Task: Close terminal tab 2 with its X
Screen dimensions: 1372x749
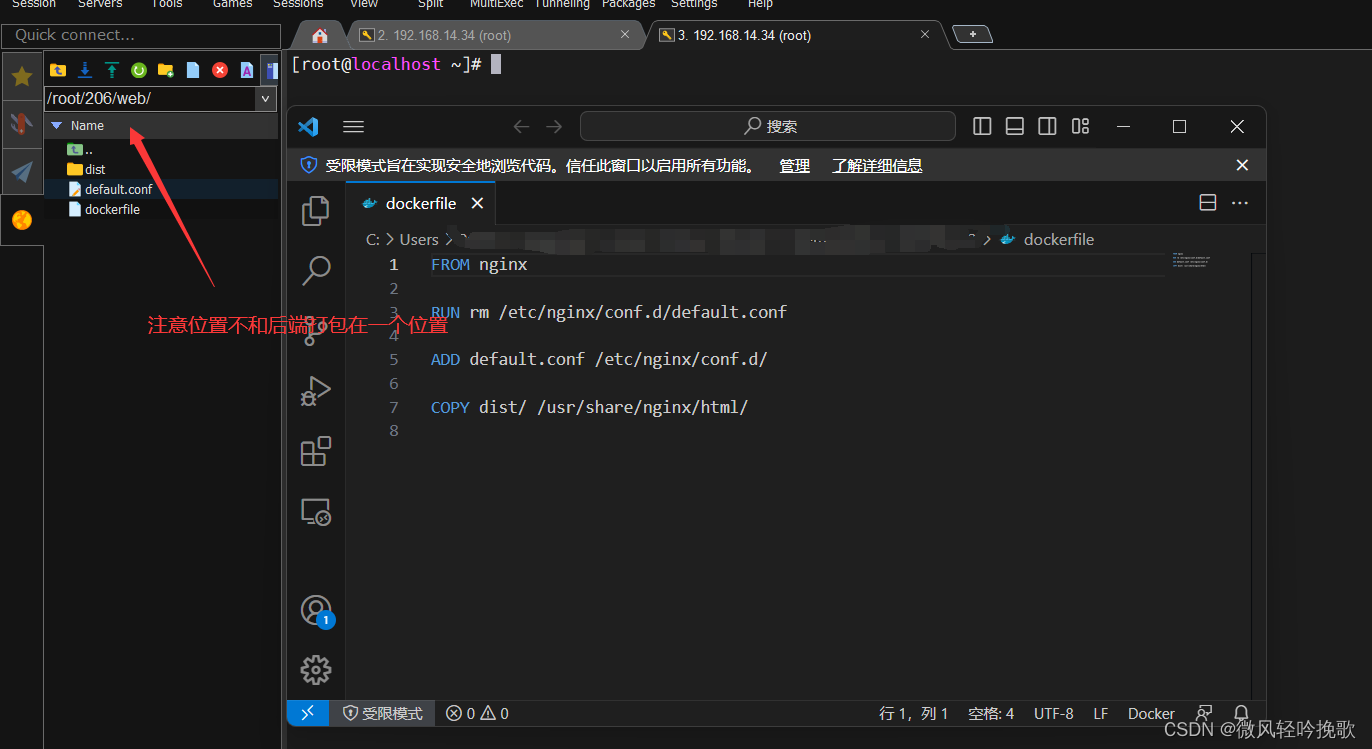Action: (625, 34)
